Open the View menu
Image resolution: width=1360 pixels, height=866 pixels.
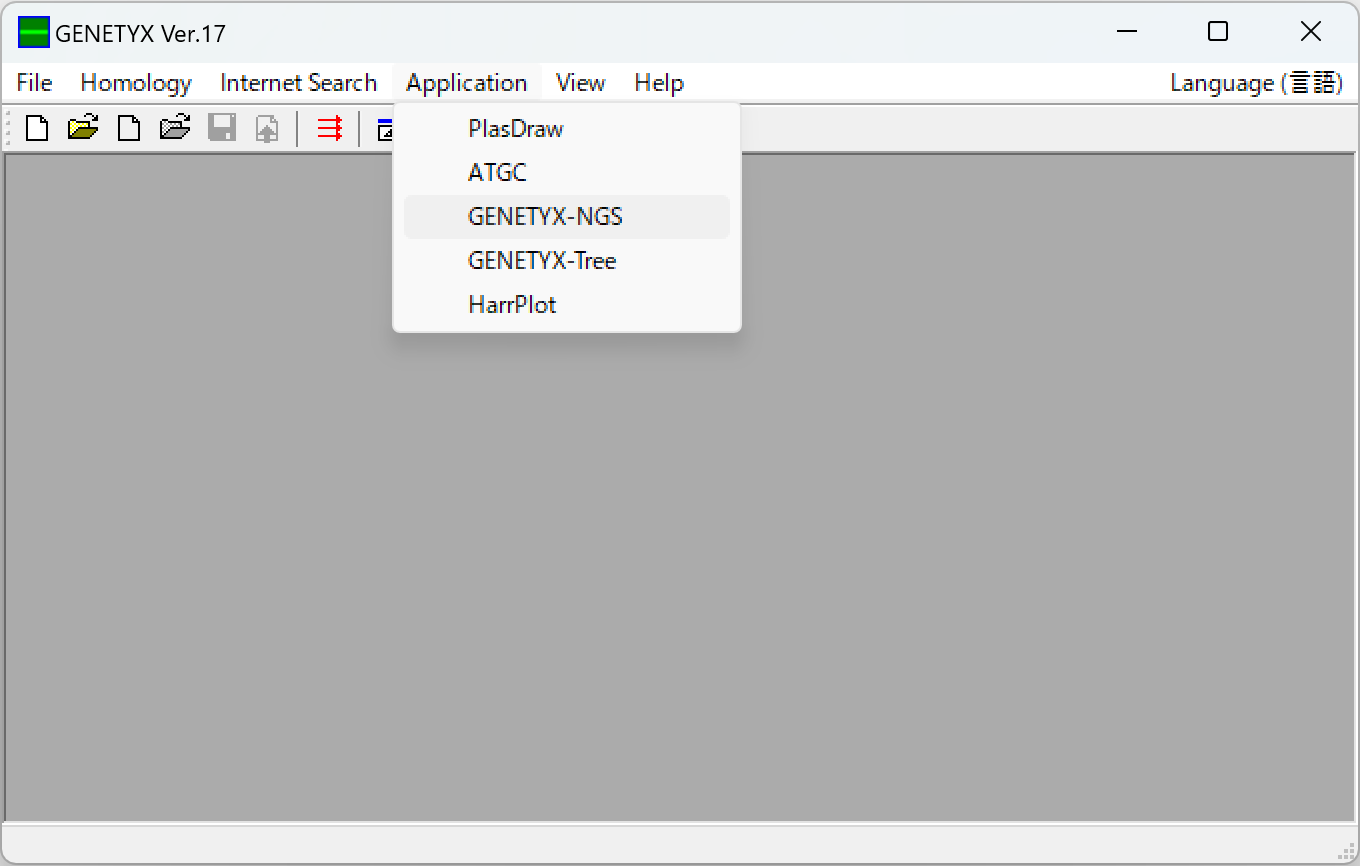tap(580, 83)
